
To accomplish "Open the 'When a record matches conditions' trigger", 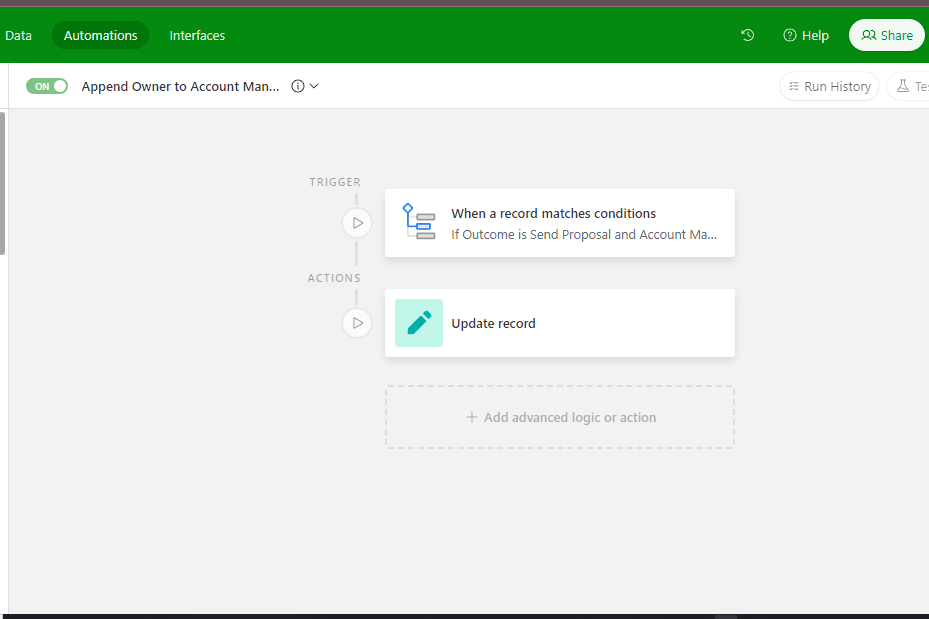I will click(553, 213).
